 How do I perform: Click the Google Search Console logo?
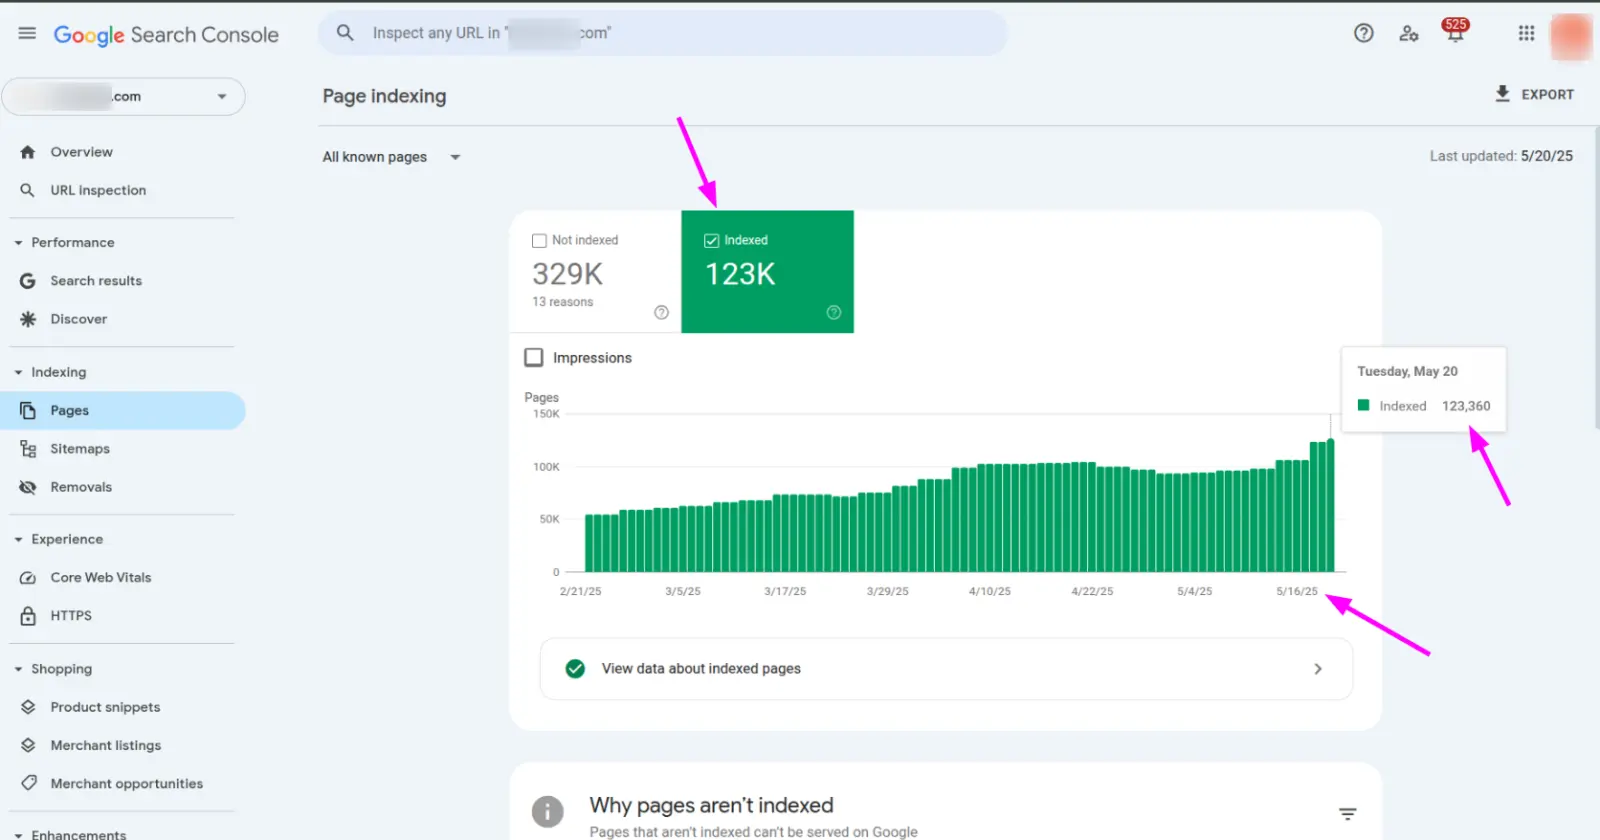point(166,35)
